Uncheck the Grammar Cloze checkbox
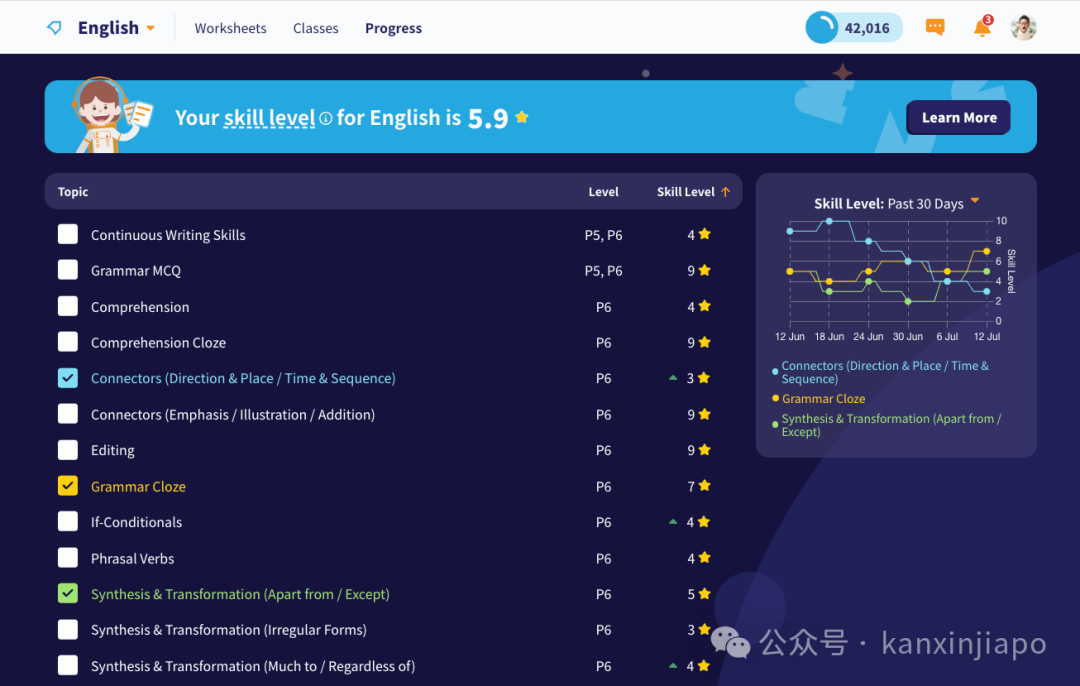Screen dimensions: 1080x686 tap(68, 486)
